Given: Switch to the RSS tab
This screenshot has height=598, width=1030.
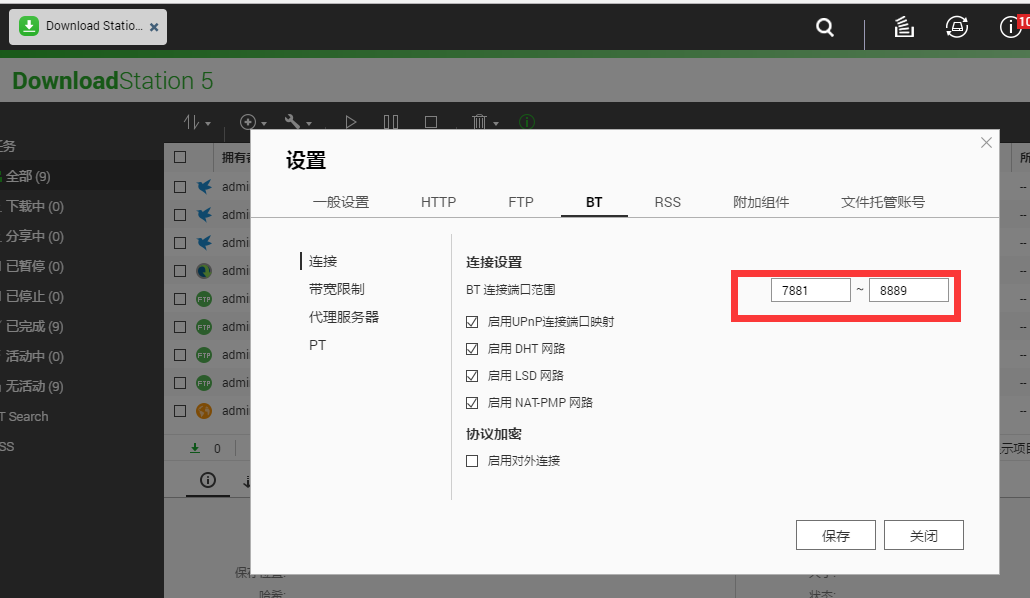Looking at the screenshot, I should (667, 202).
